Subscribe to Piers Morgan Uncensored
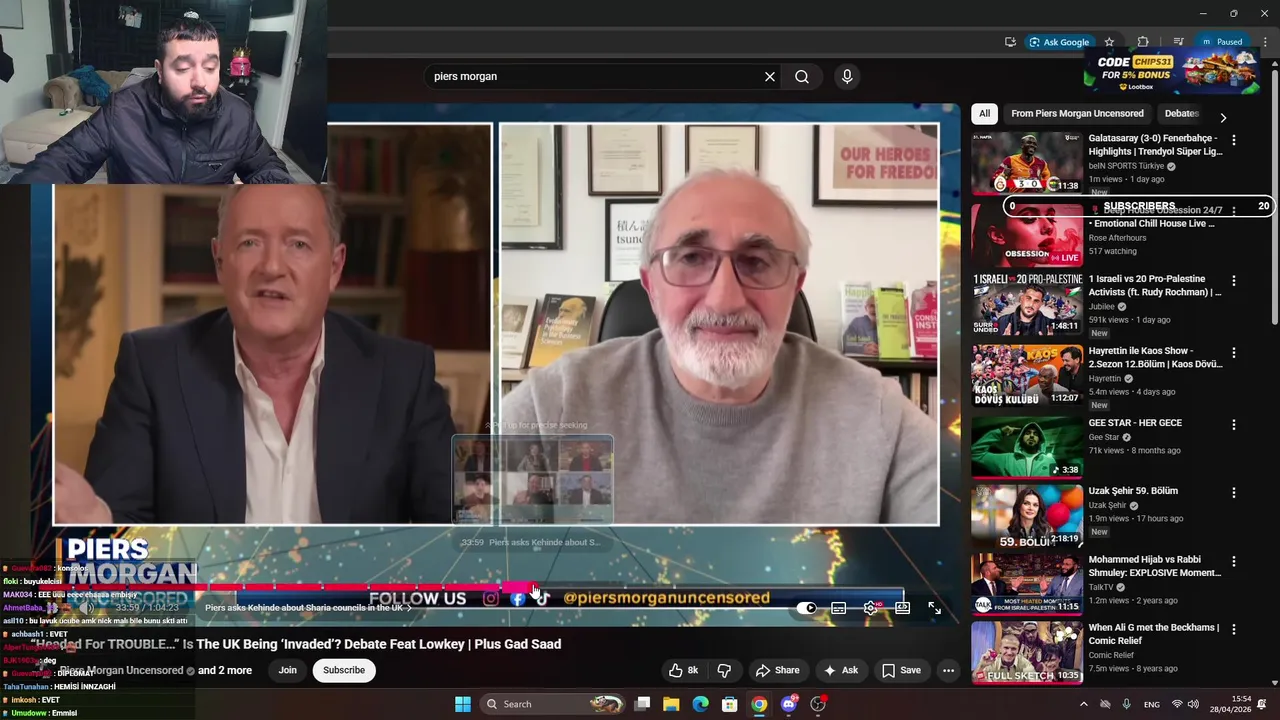Viewport: 1280px width, 720px height. click(x=343, y=670)
